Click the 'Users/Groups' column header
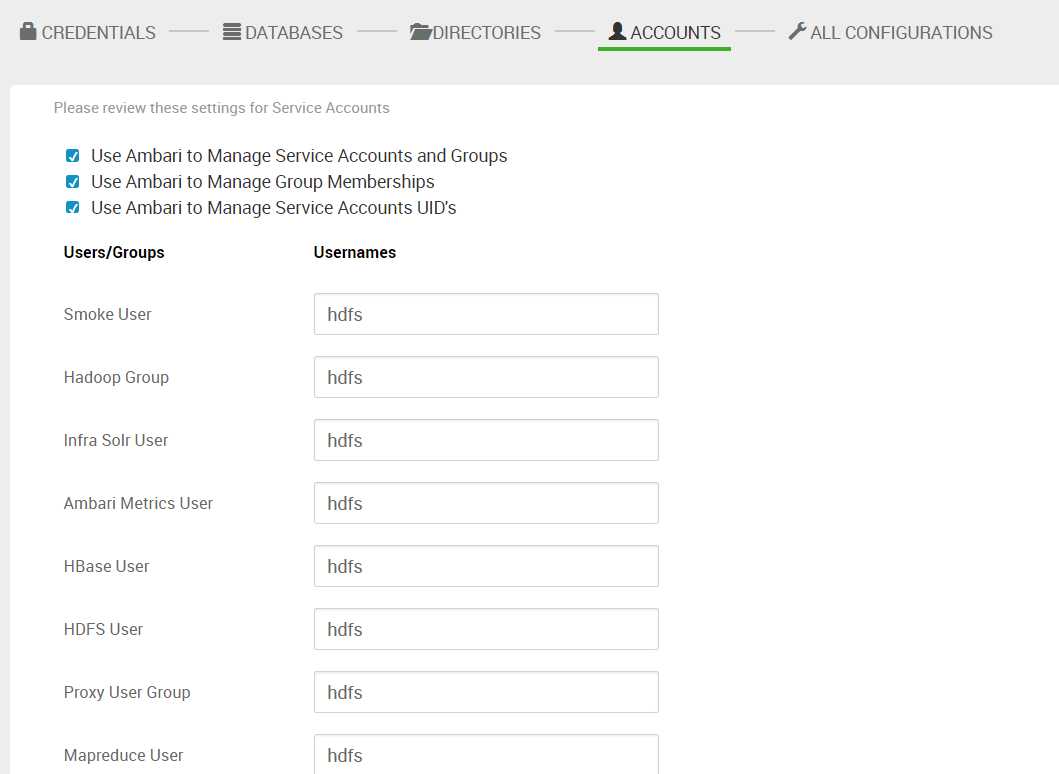This screenshot has width=1059, height=774. point(114,253)
